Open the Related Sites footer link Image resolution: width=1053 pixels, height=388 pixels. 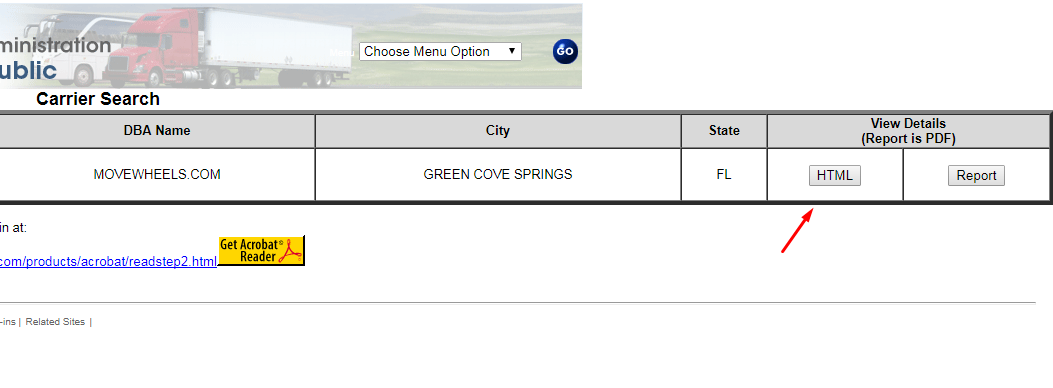(x=55, y=322)
